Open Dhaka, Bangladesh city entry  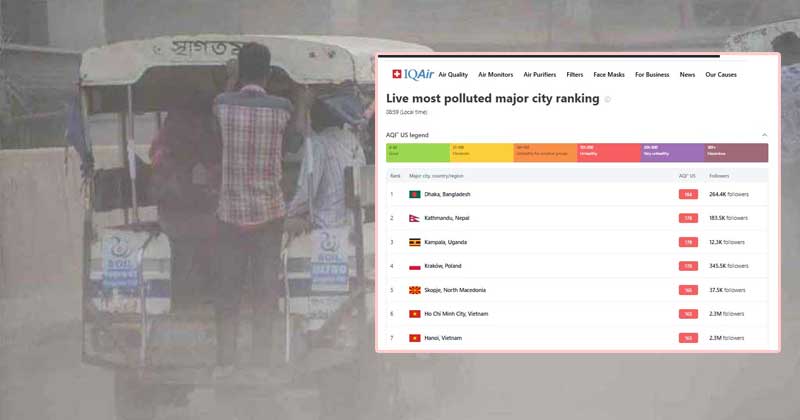point(447,194)
